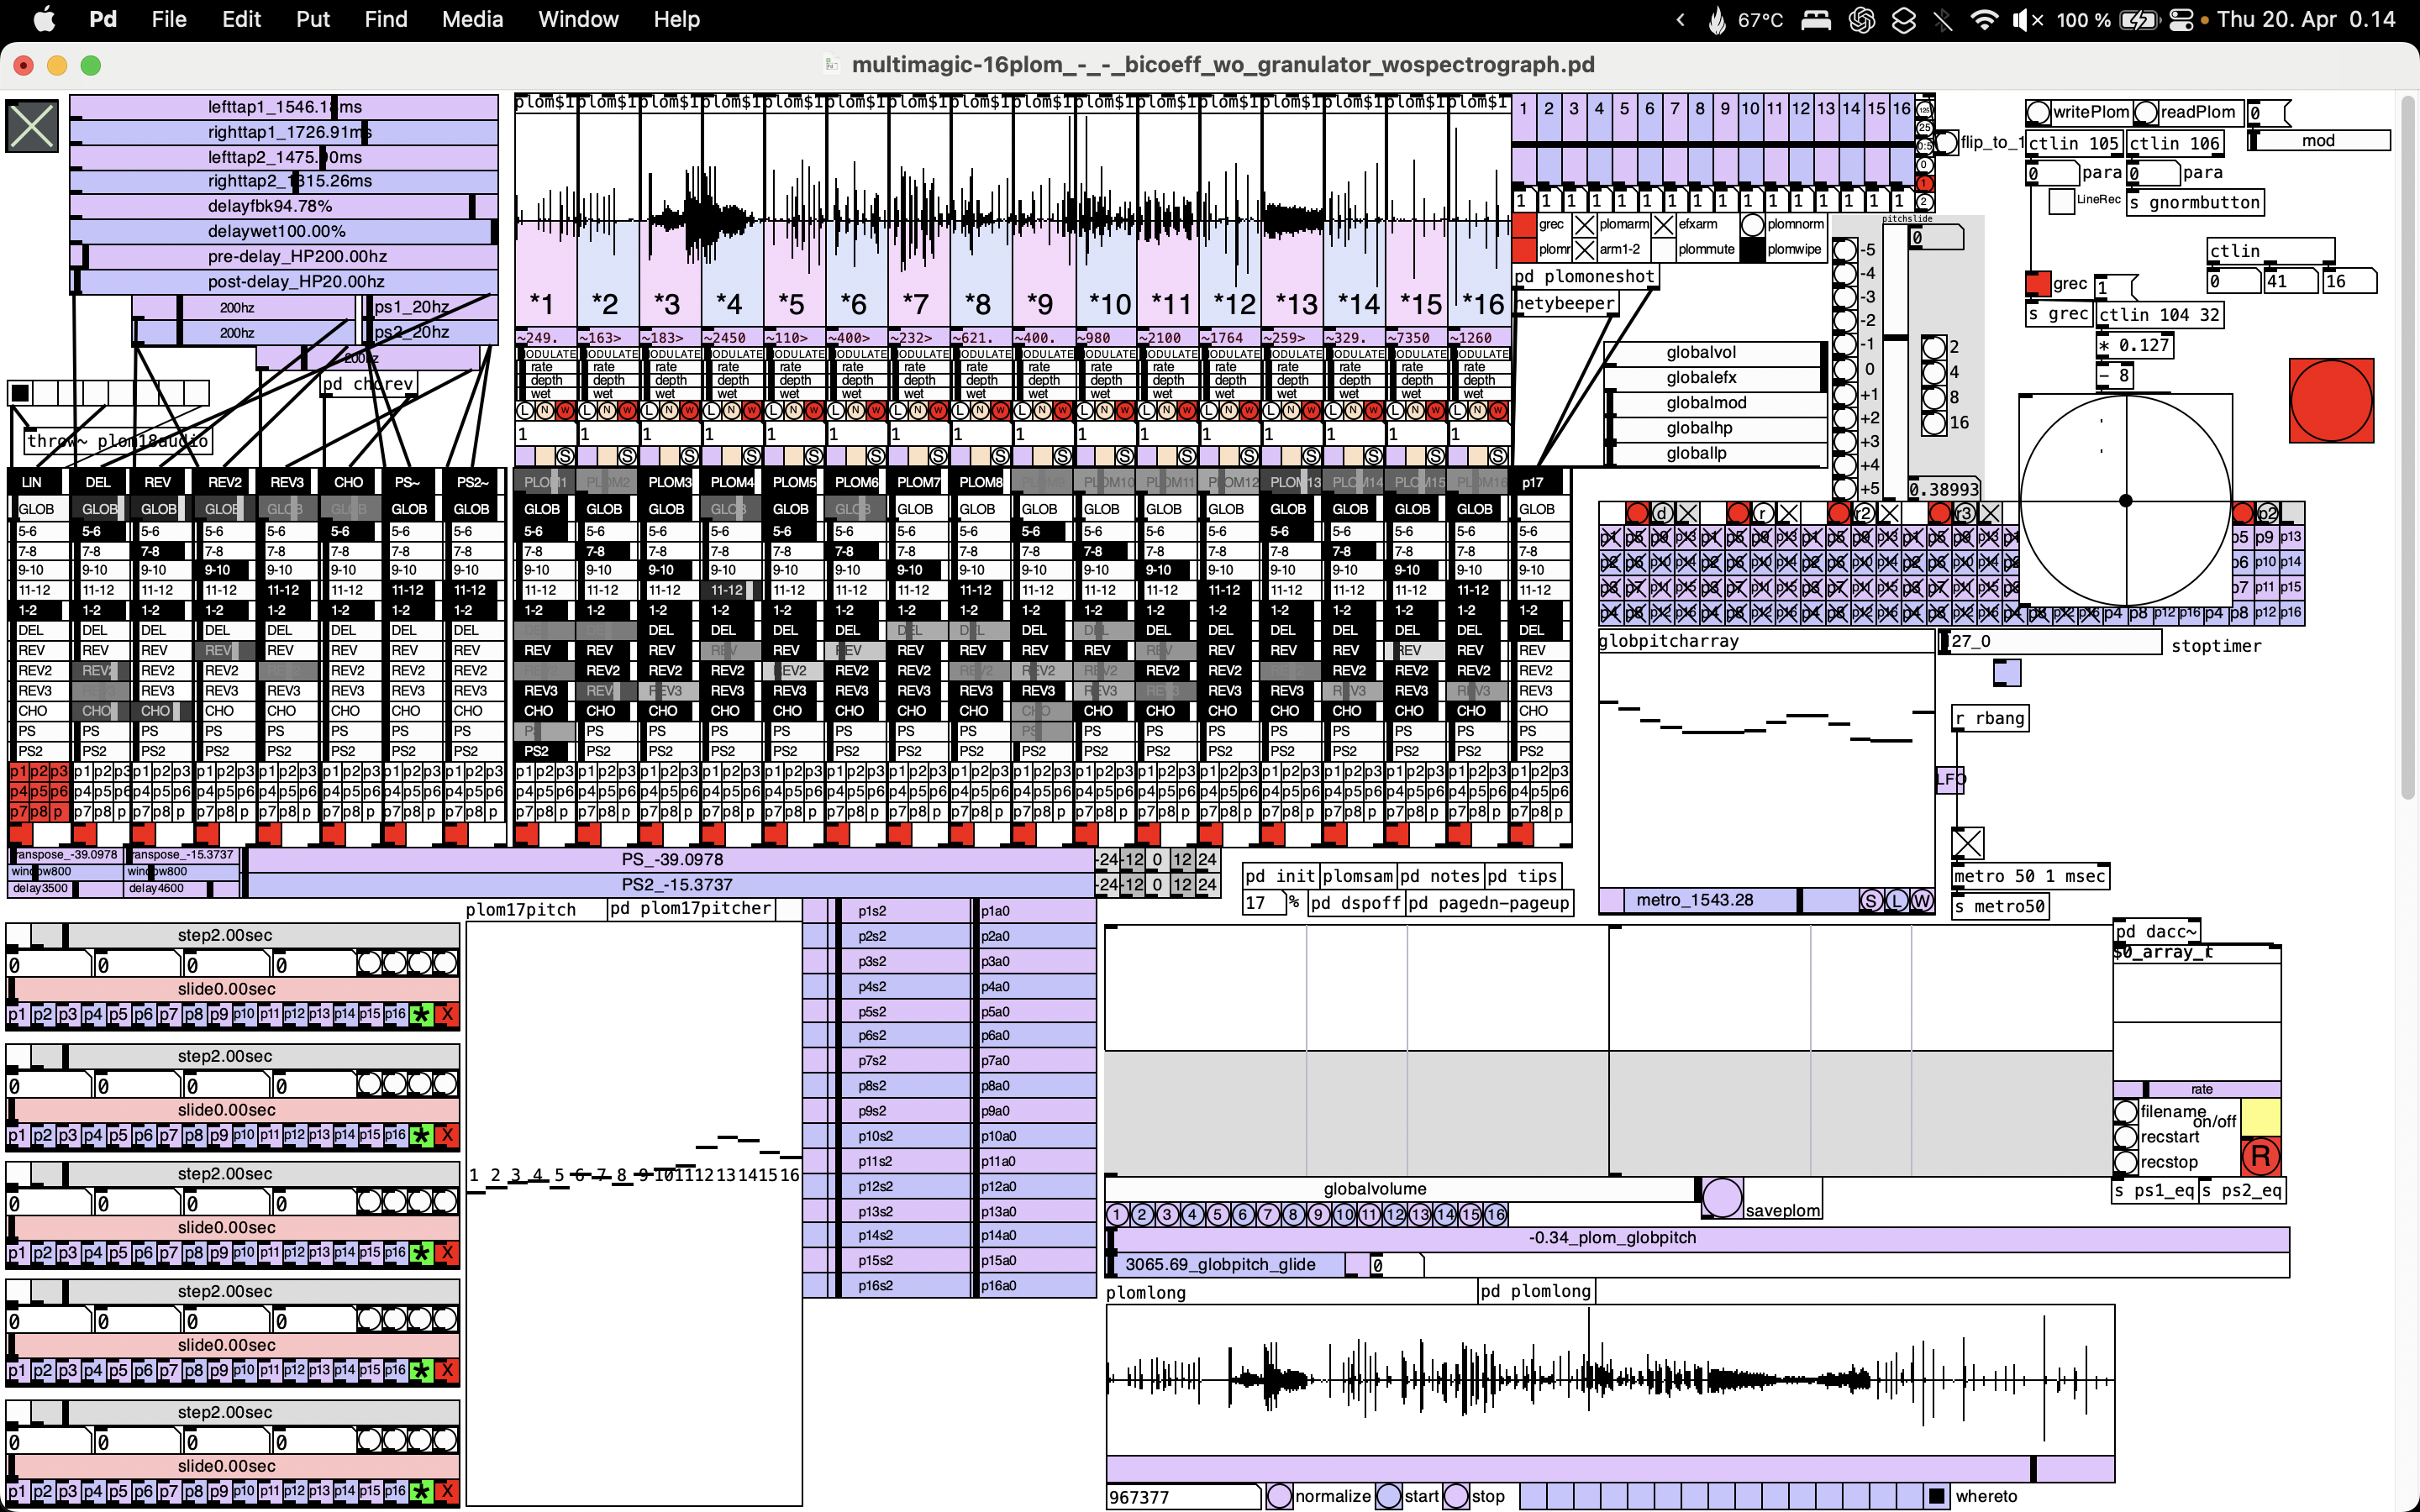Click the stop bang below plomlong waveform
2420x1512 pixels.
click(x=1456, y=1496)
